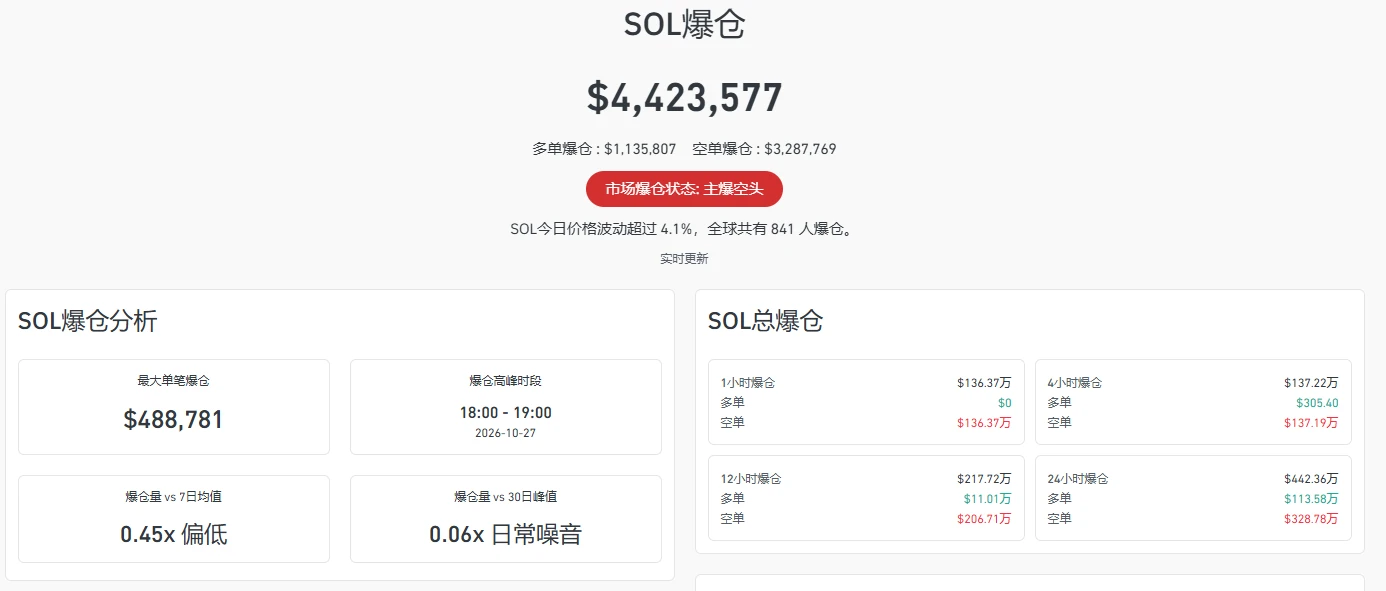Image resolution: width=1386 pixels, height=591 pixels.
Task: Click the 最大单笔爆仓 label
Action: tap(174, 381)
